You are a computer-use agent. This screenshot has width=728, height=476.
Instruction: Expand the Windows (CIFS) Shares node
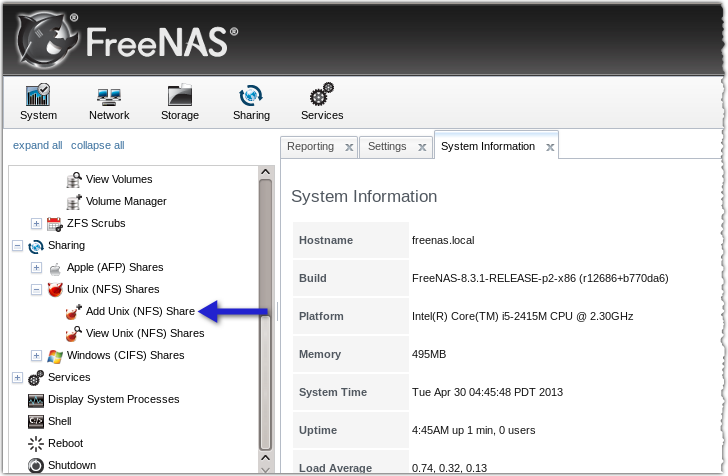tap(36, 356)
